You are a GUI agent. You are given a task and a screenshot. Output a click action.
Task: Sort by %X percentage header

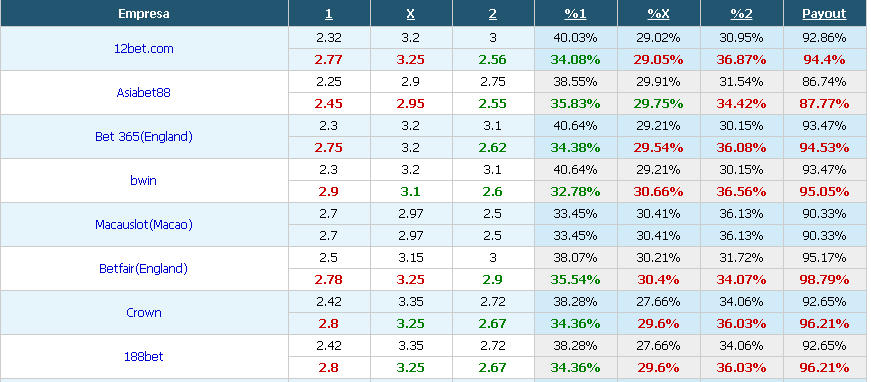tap(658, 14)
